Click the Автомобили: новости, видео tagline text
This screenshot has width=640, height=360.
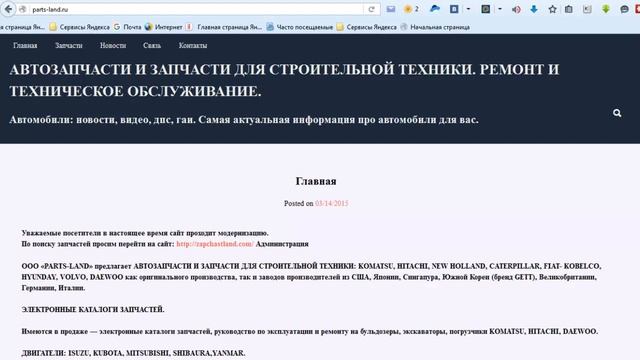pyautogui.click(x=244, y=120)
